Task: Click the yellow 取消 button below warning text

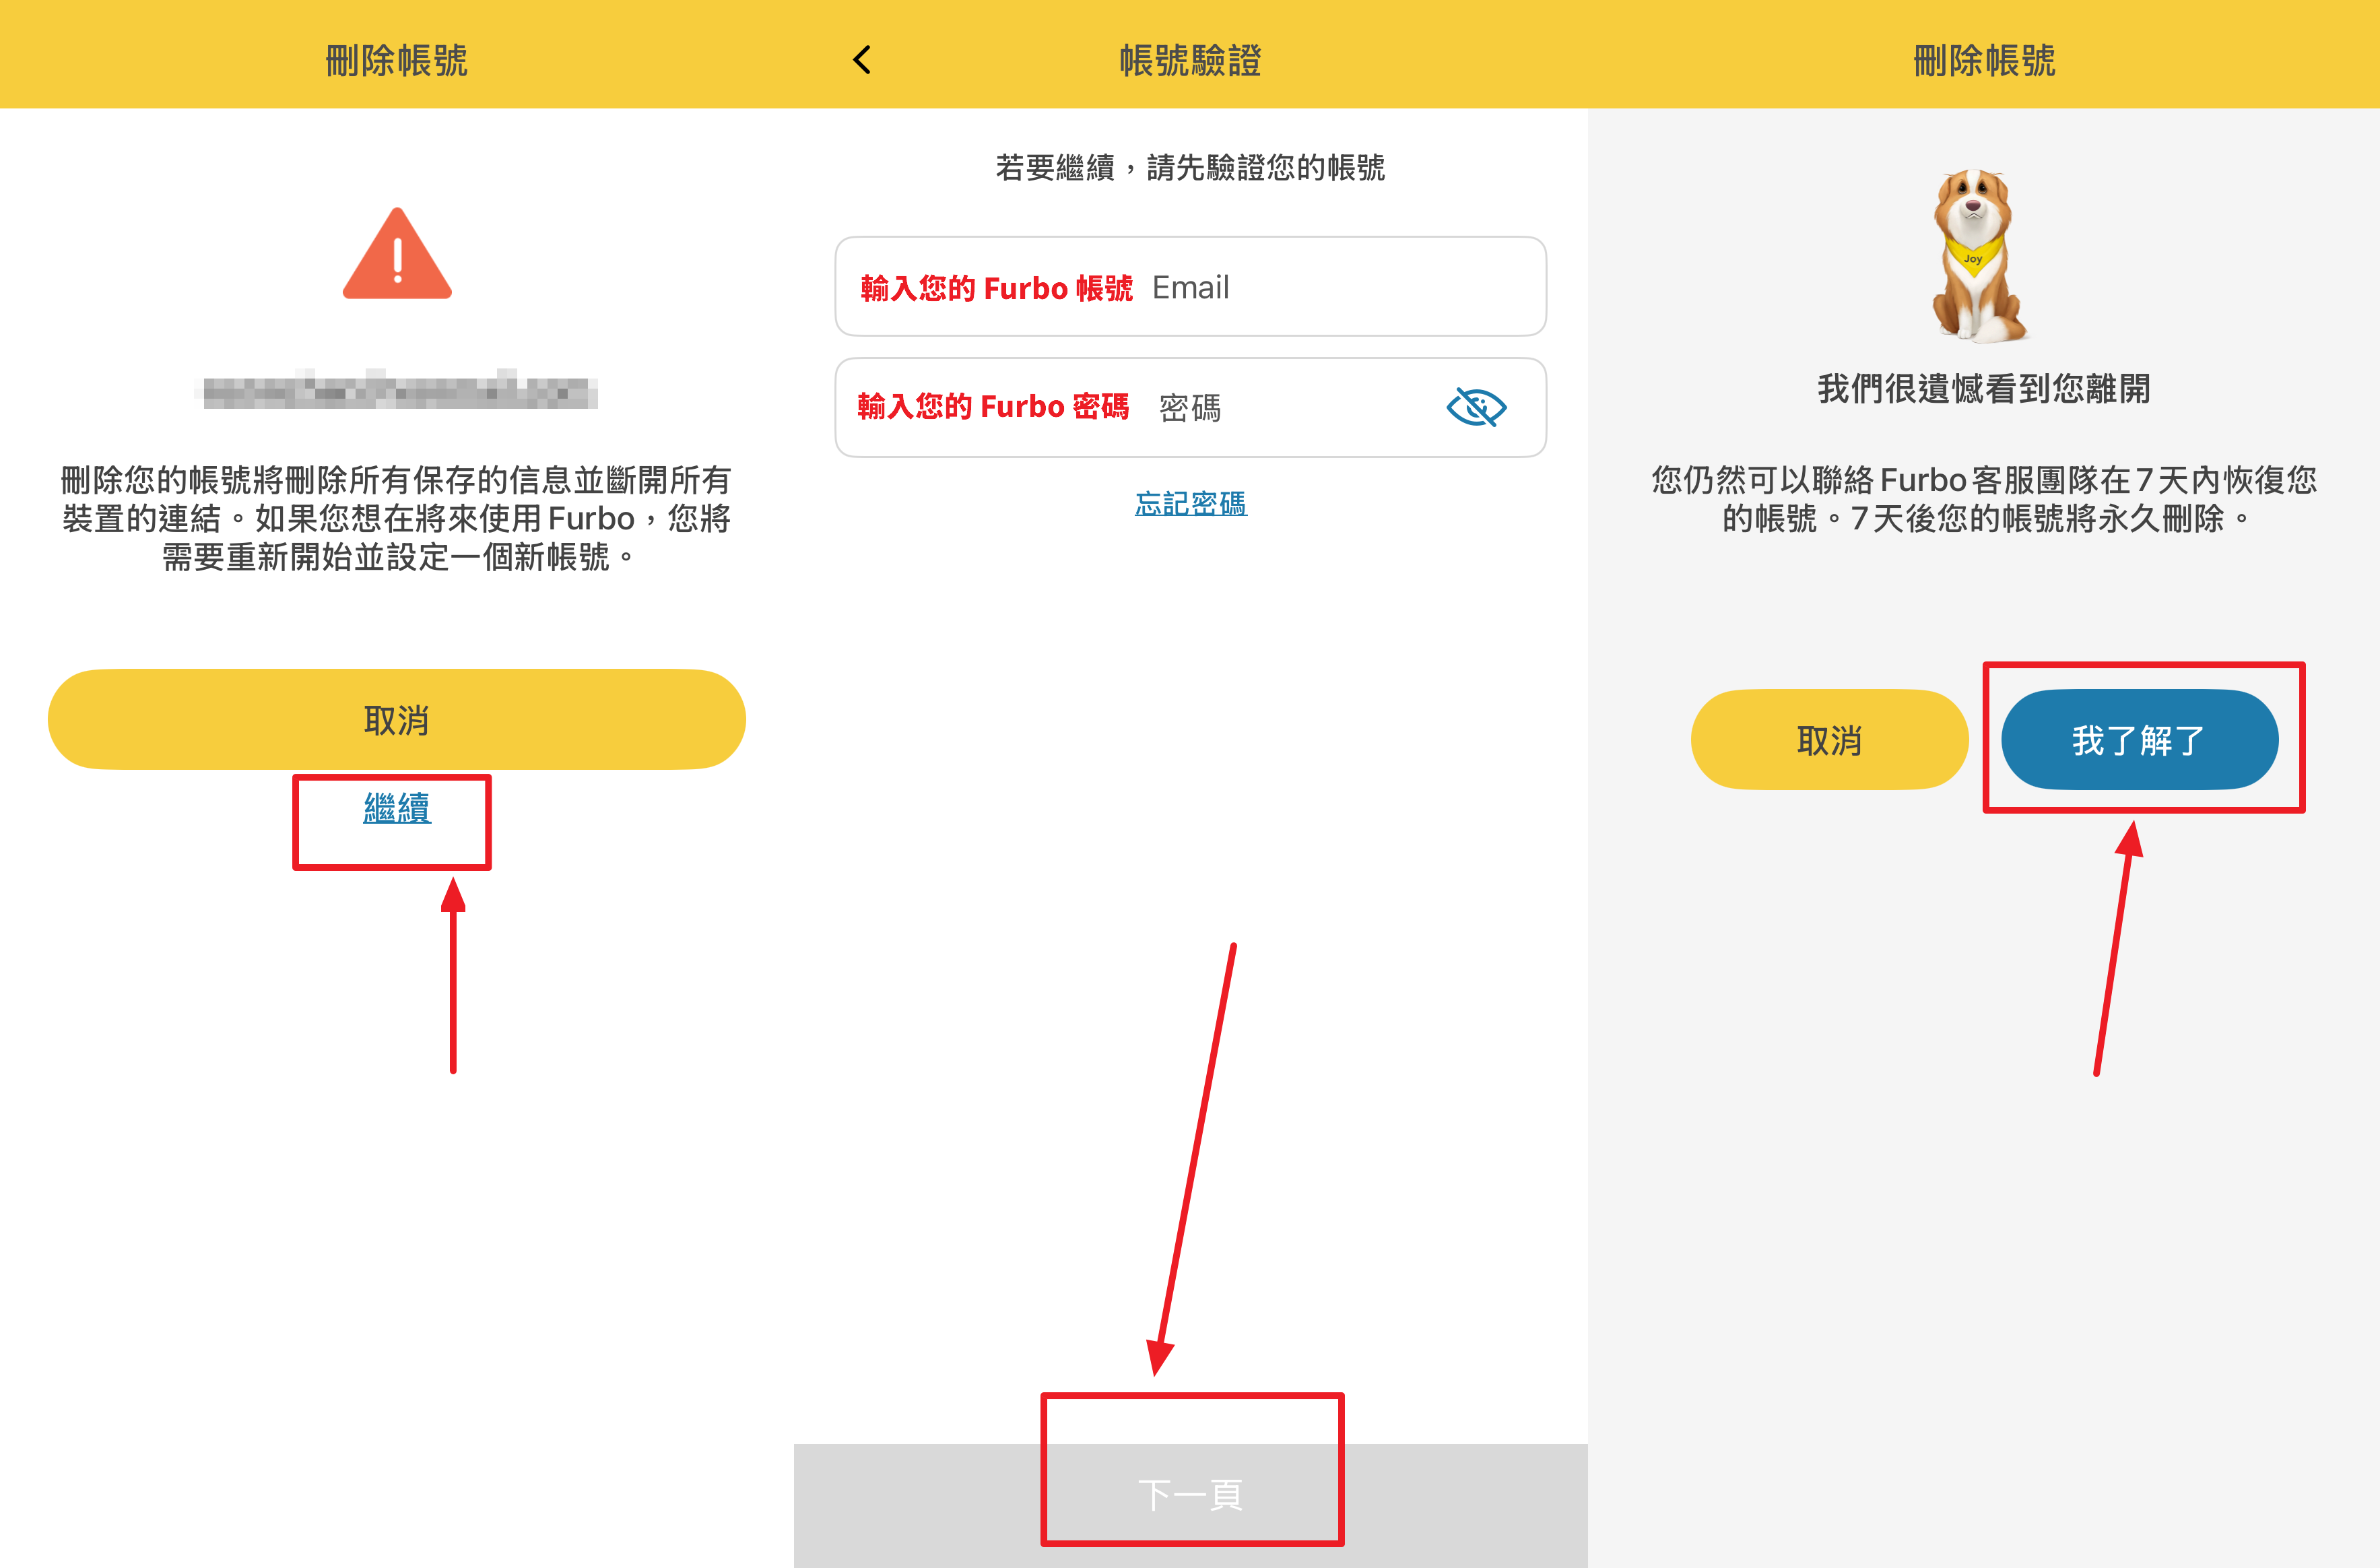Action: coord(397,719)
